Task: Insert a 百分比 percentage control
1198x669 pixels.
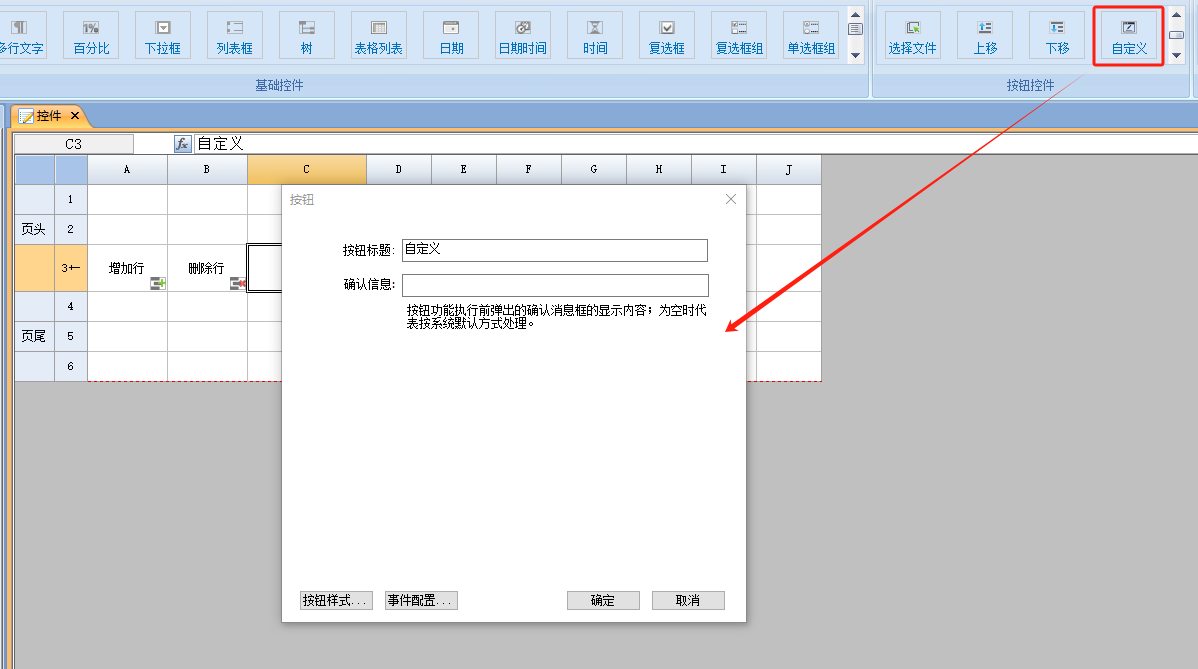Action: click(91, 36)
